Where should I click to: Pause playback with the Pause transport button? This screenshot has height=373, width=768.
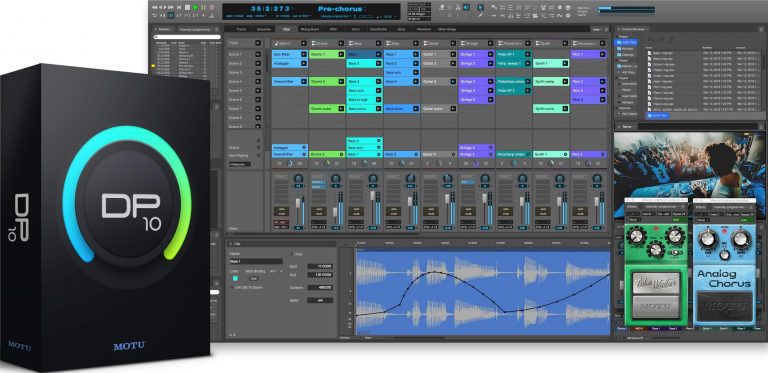point(203,7)
